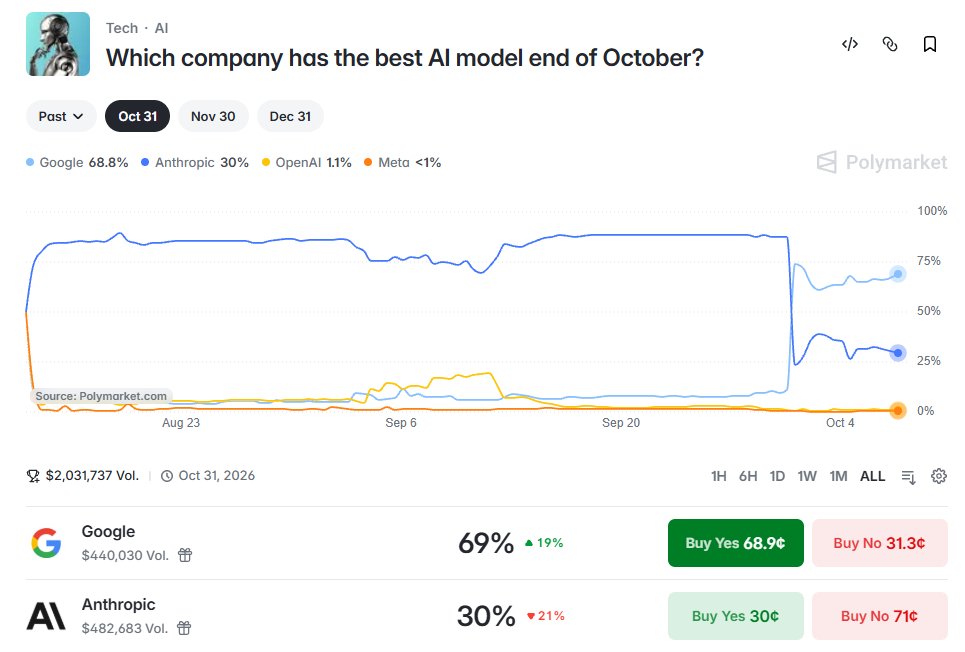Open the market robot thumbnail image
965x652 pixels.
58,44
